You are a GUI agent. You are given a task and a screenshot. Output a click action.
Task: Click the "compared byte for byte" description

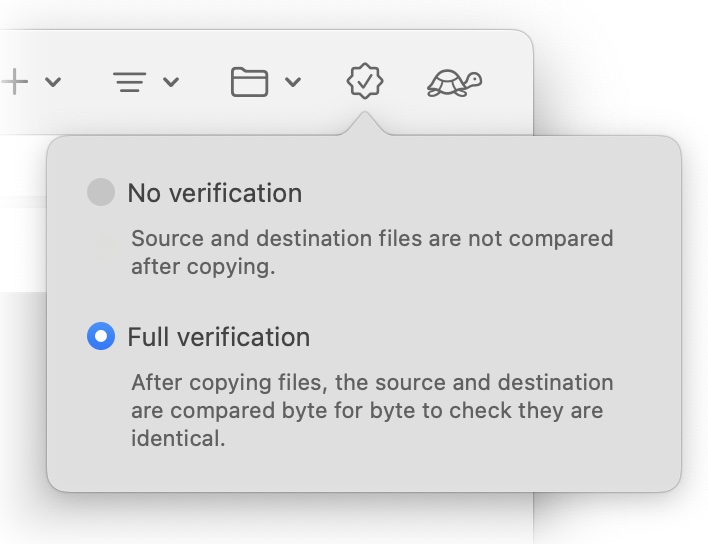(x=372, y=411)
